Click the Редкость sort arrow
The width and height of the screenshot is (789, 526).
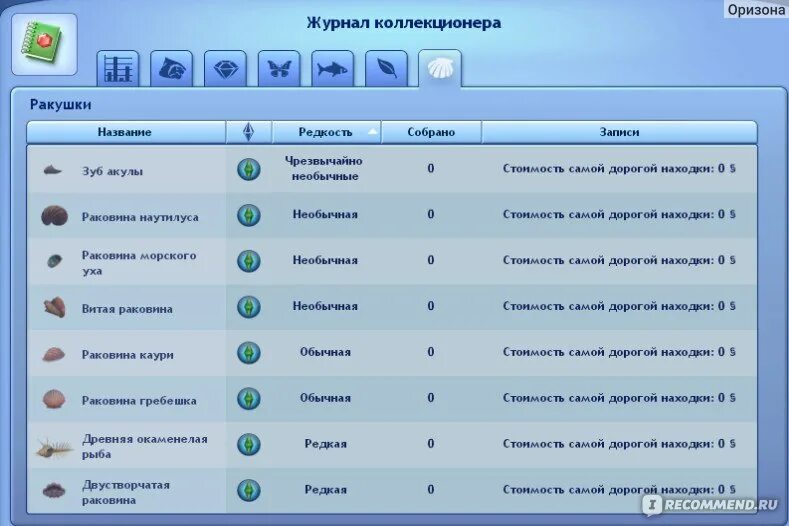372,132
